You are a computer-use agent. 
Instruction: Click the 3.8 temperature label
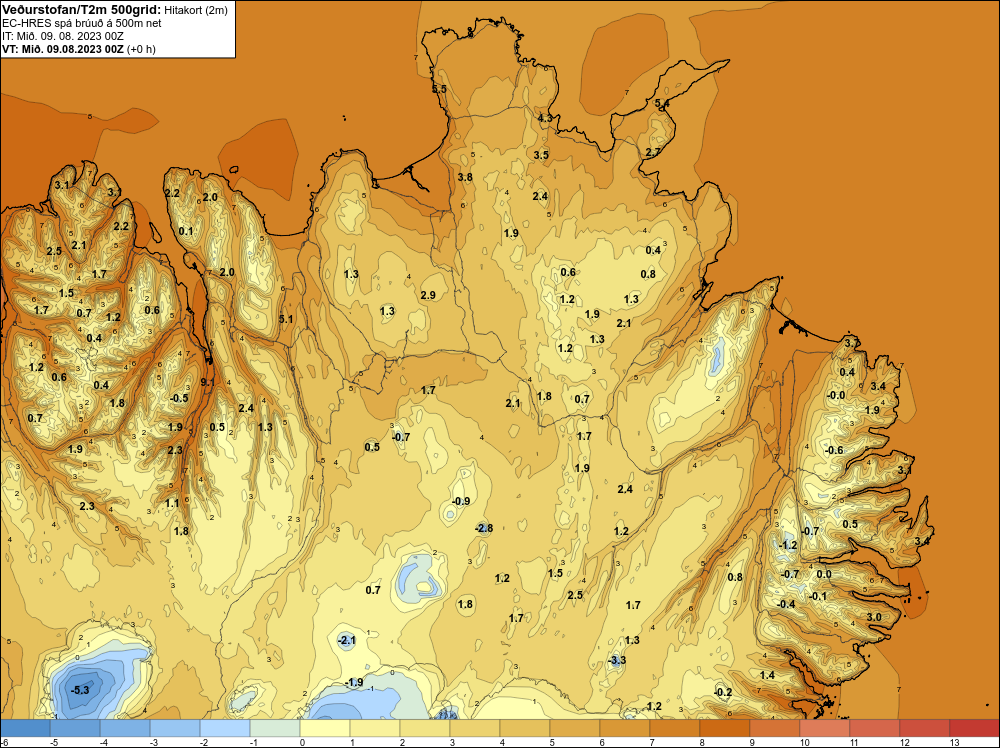[465, 177]
